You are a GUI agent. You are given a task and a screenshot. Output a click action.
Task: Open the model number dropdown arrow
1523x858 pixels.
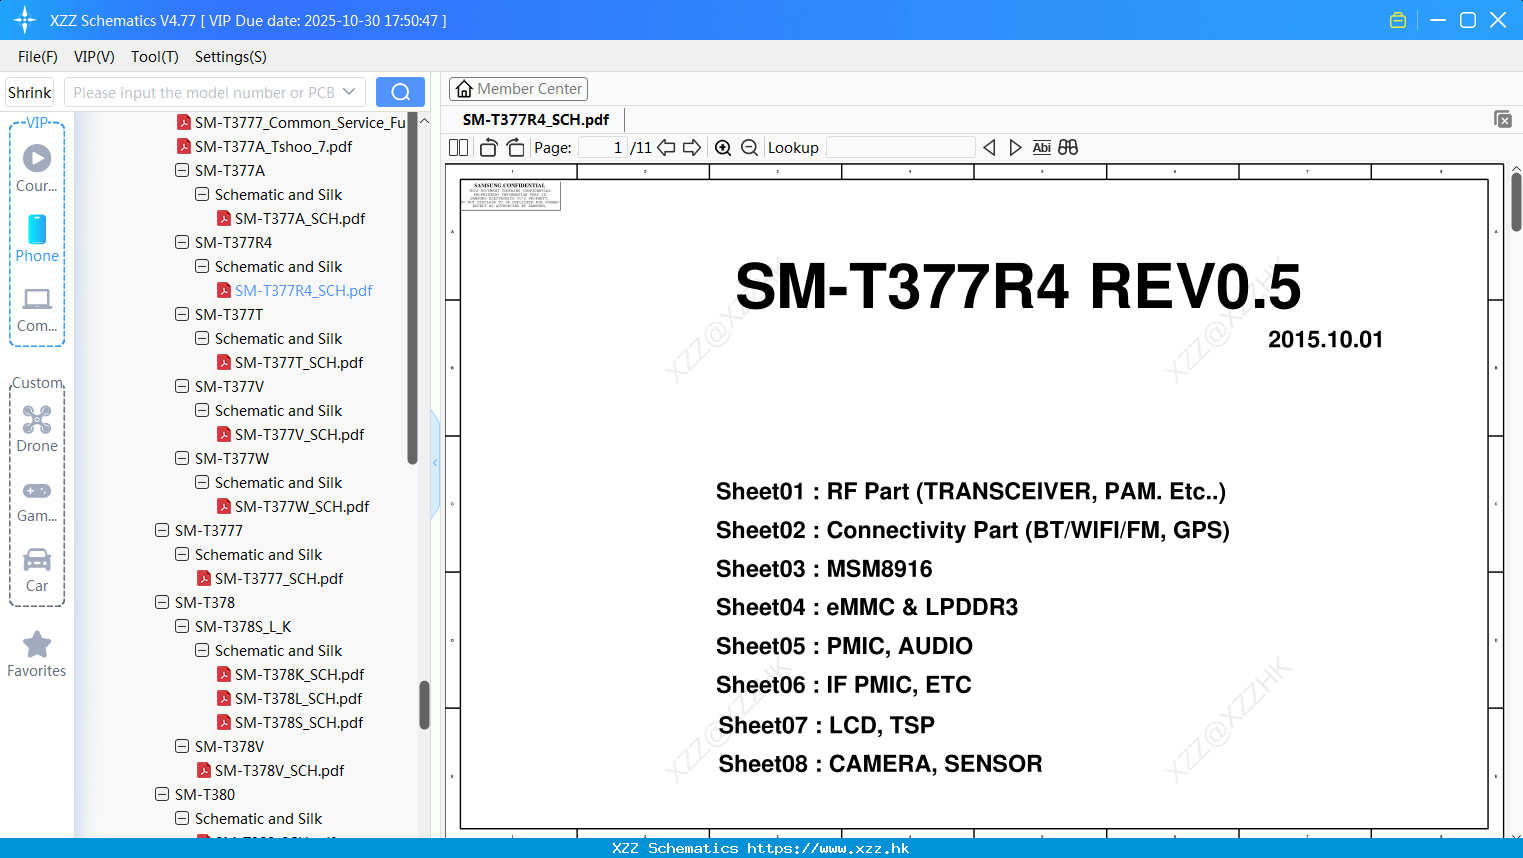click(349, 92)
